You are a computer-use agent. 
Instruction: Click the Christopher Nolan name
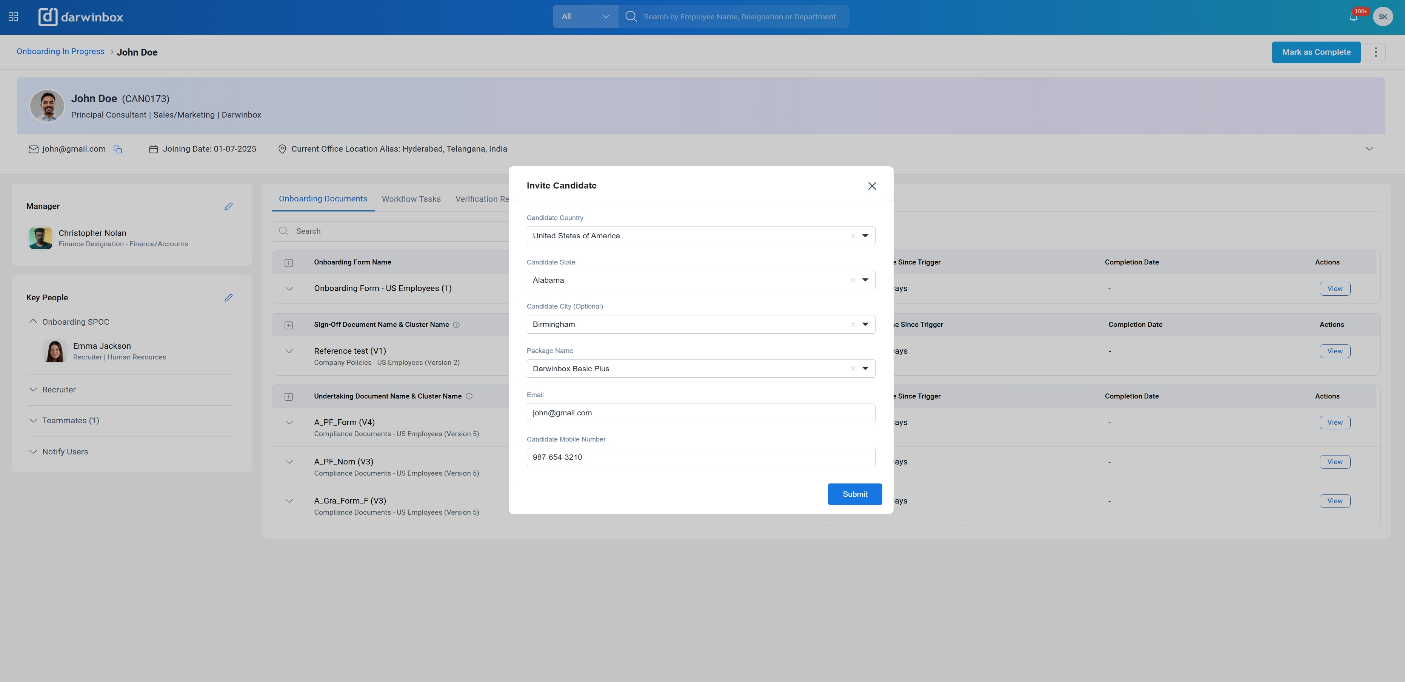tap(92, 233)
